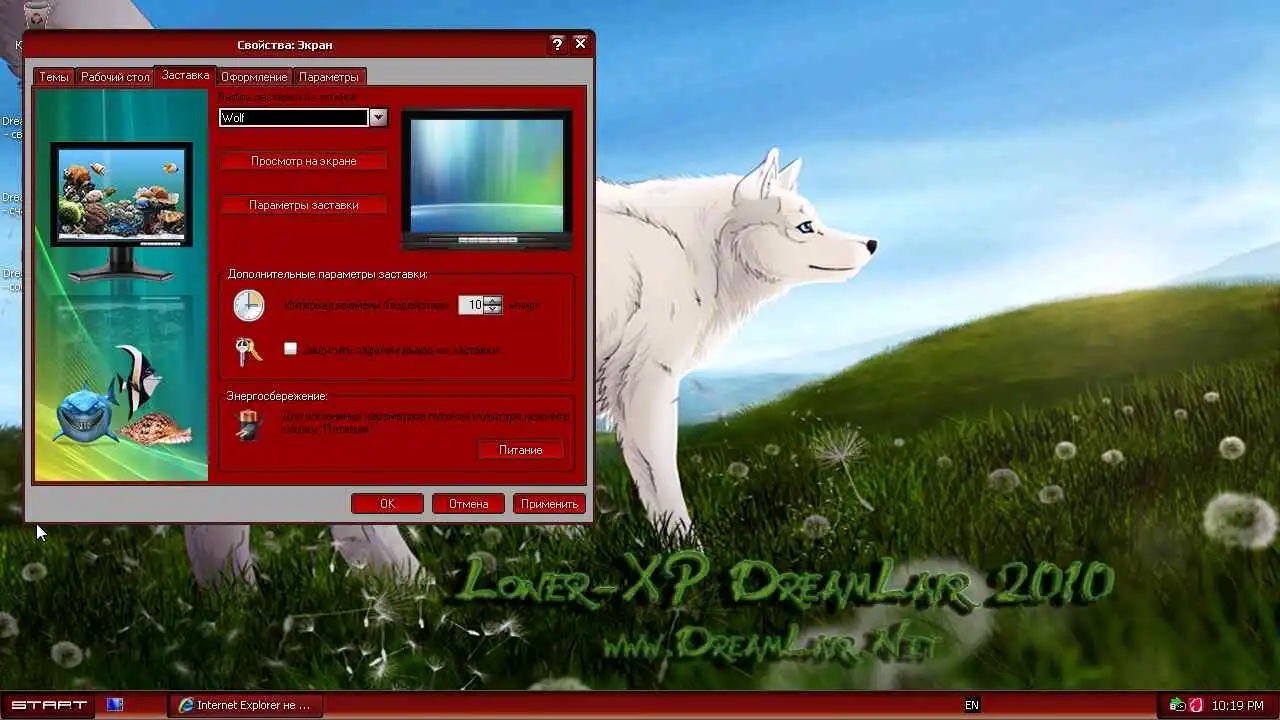Click the 10:19 PM taskbar clock
Image resolution: width=1280 pixels, height=720 pixels.
click(1238, 705)
